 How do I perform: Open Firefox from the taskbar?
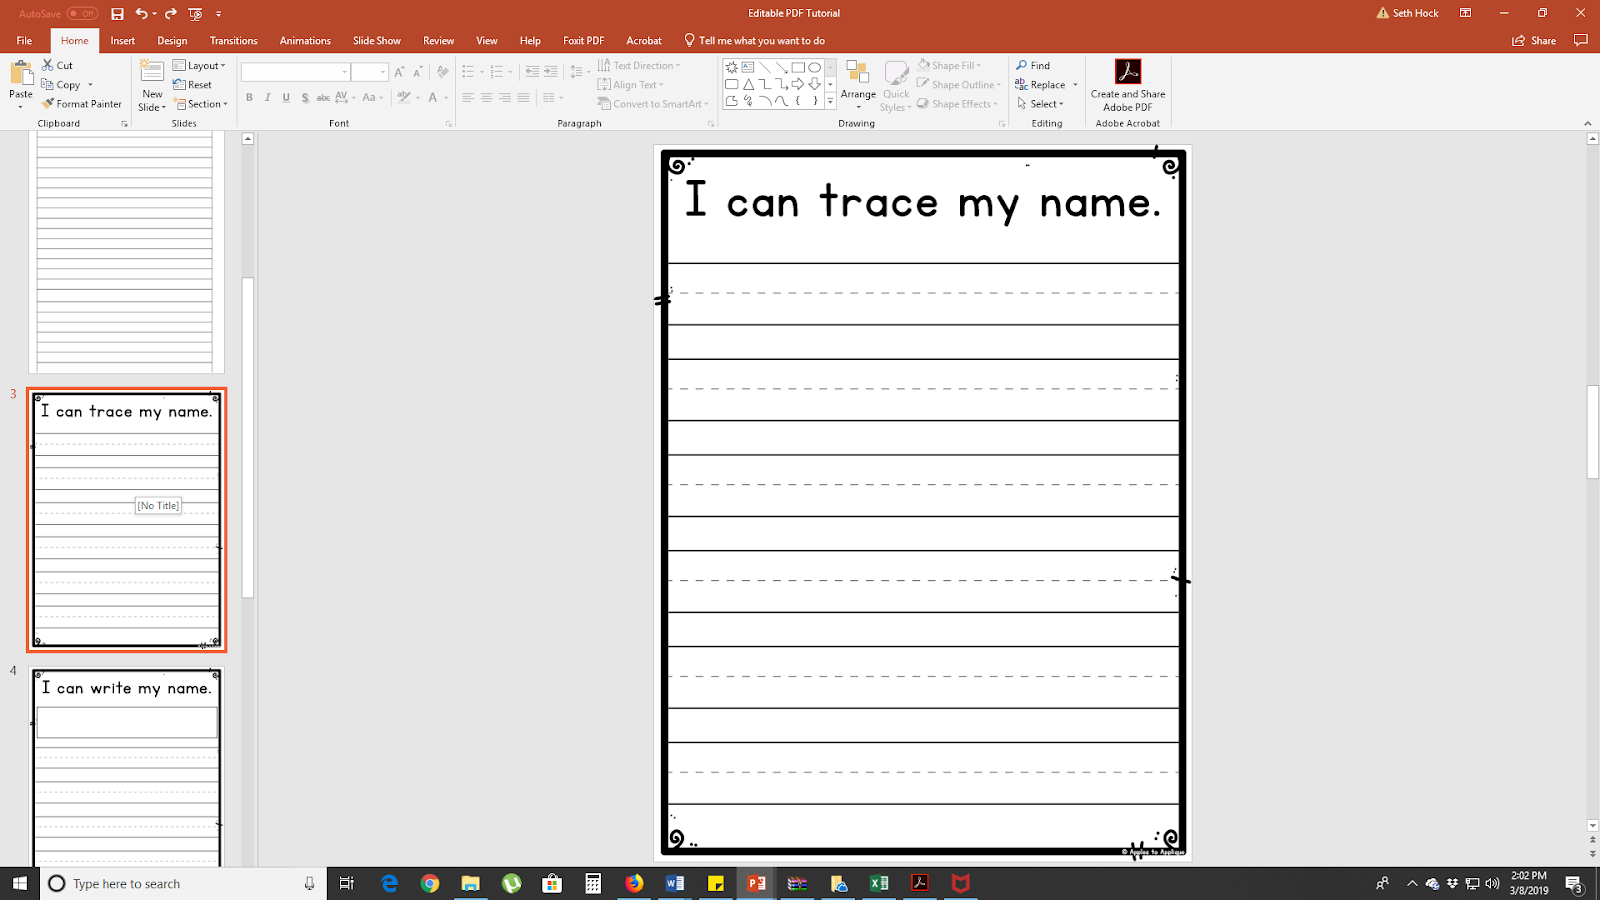[634, 883]
